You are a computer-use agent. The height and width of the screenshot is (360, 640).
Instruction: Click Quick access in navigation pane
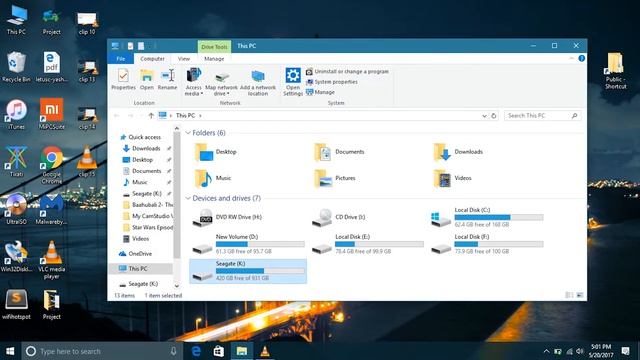point(140,137)
